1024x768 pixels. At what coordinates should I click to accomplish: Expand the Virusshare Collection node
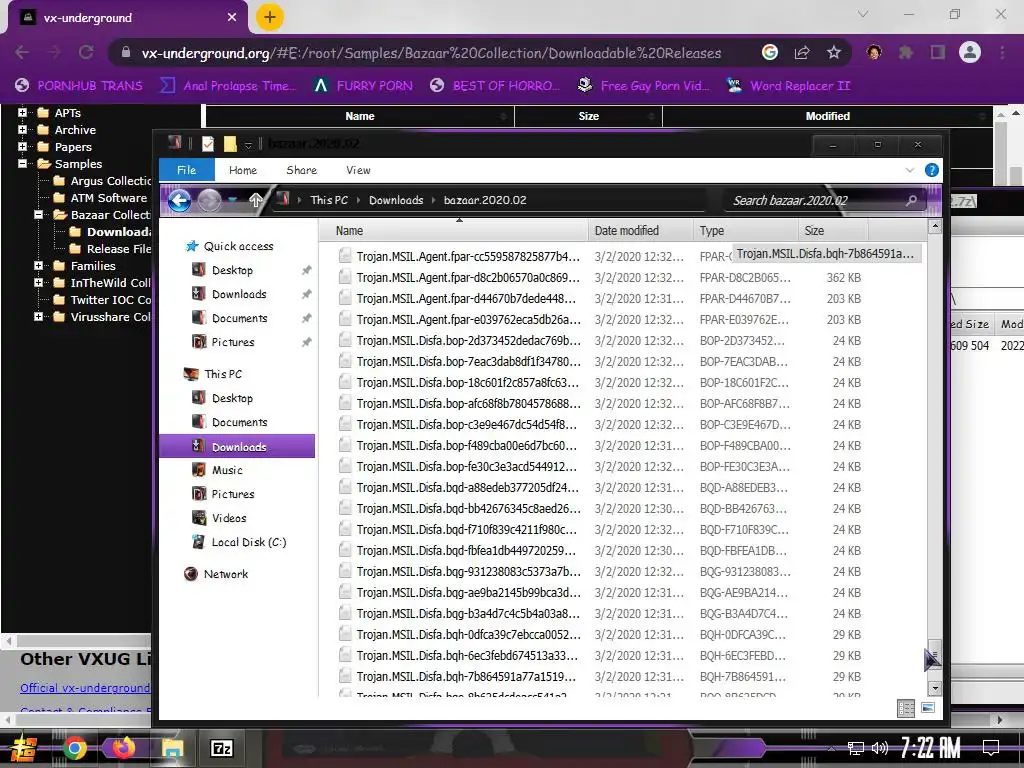(39, 316)
